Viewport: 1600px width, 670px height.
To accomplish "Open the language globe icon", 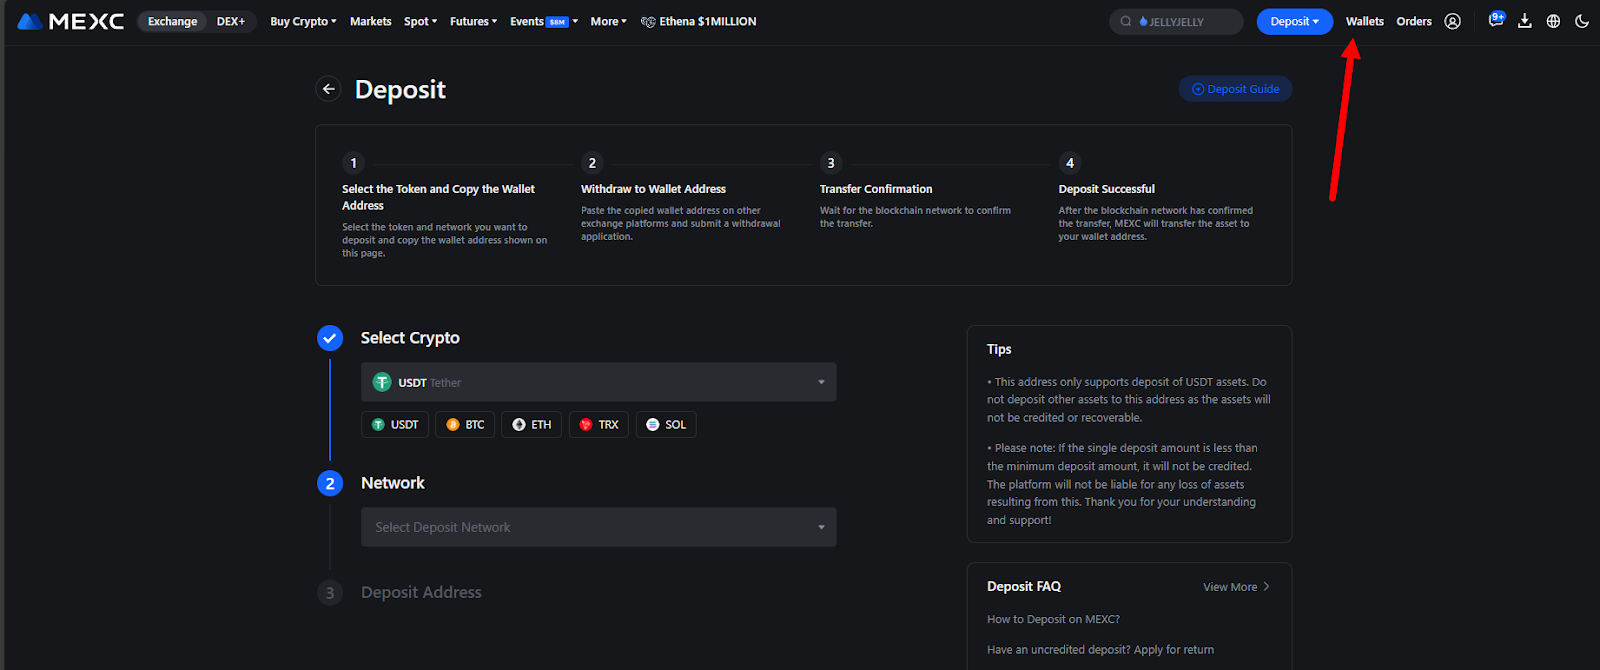I will pos(1553,21).
